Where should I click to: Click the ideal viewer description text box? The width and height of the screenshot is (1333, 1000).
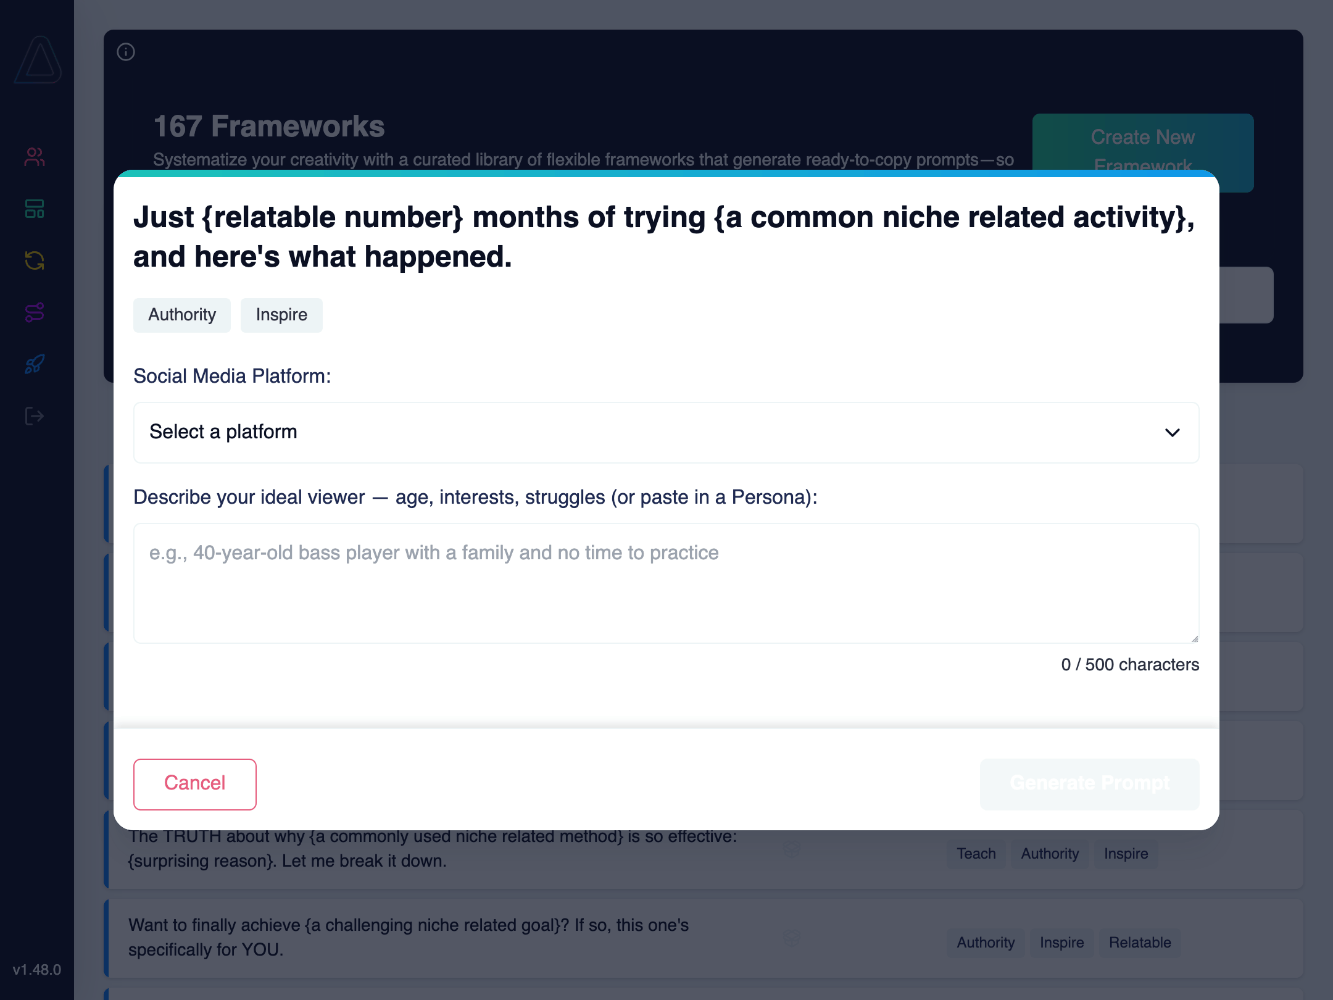[666, 583]
